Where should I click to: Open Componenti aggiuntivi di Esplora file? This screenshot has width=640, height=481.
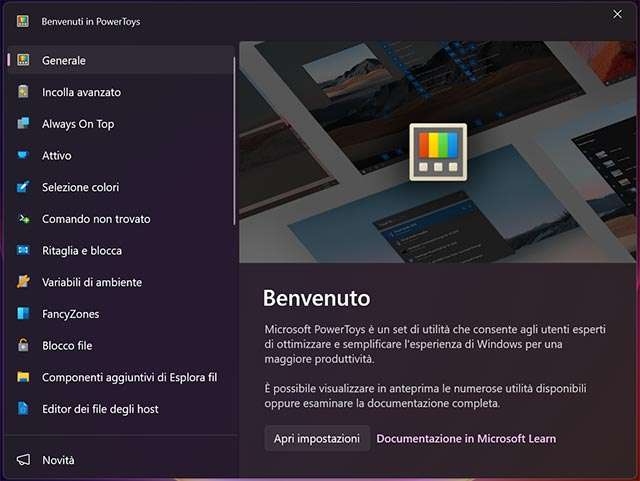(x=120, y=377)
